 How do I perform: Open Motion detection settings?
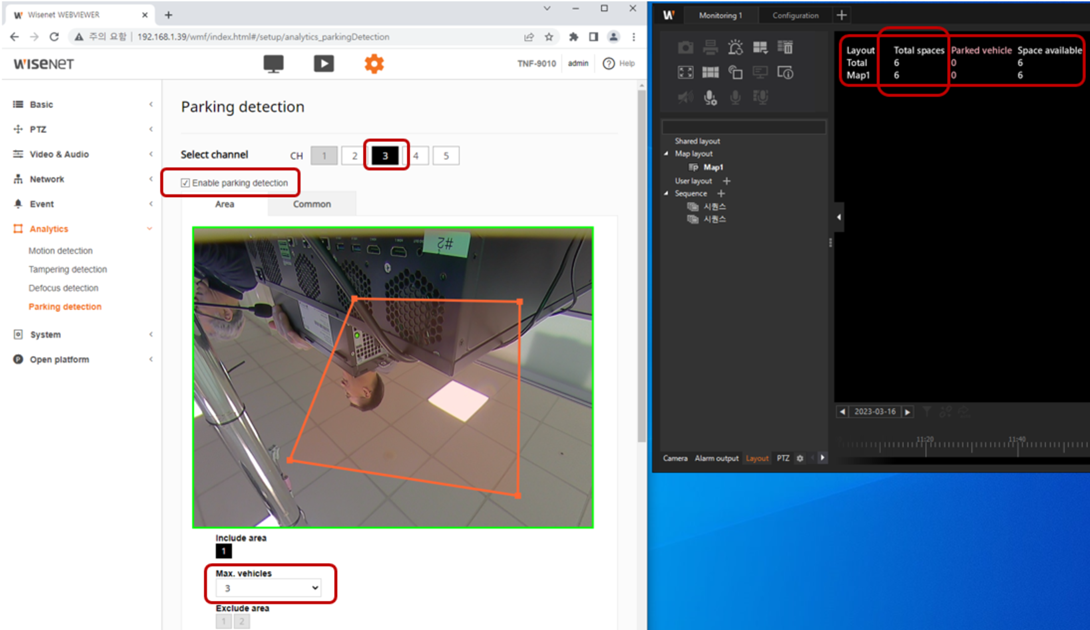pos(60,251)
